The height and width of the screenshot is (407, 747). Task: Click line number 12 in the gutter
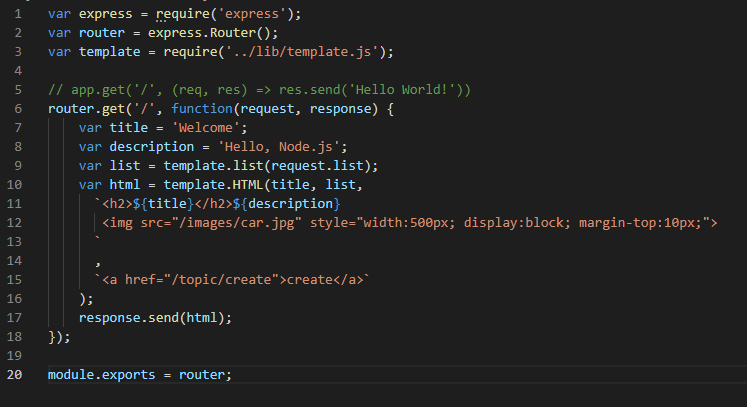(x=14, y=223)
